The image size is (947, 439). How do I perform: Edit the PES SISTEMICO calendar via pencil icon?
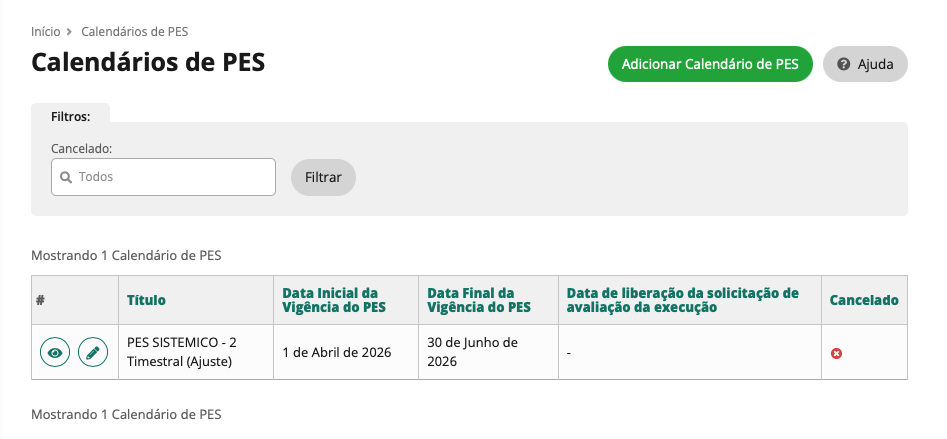(x=93, y=353)
